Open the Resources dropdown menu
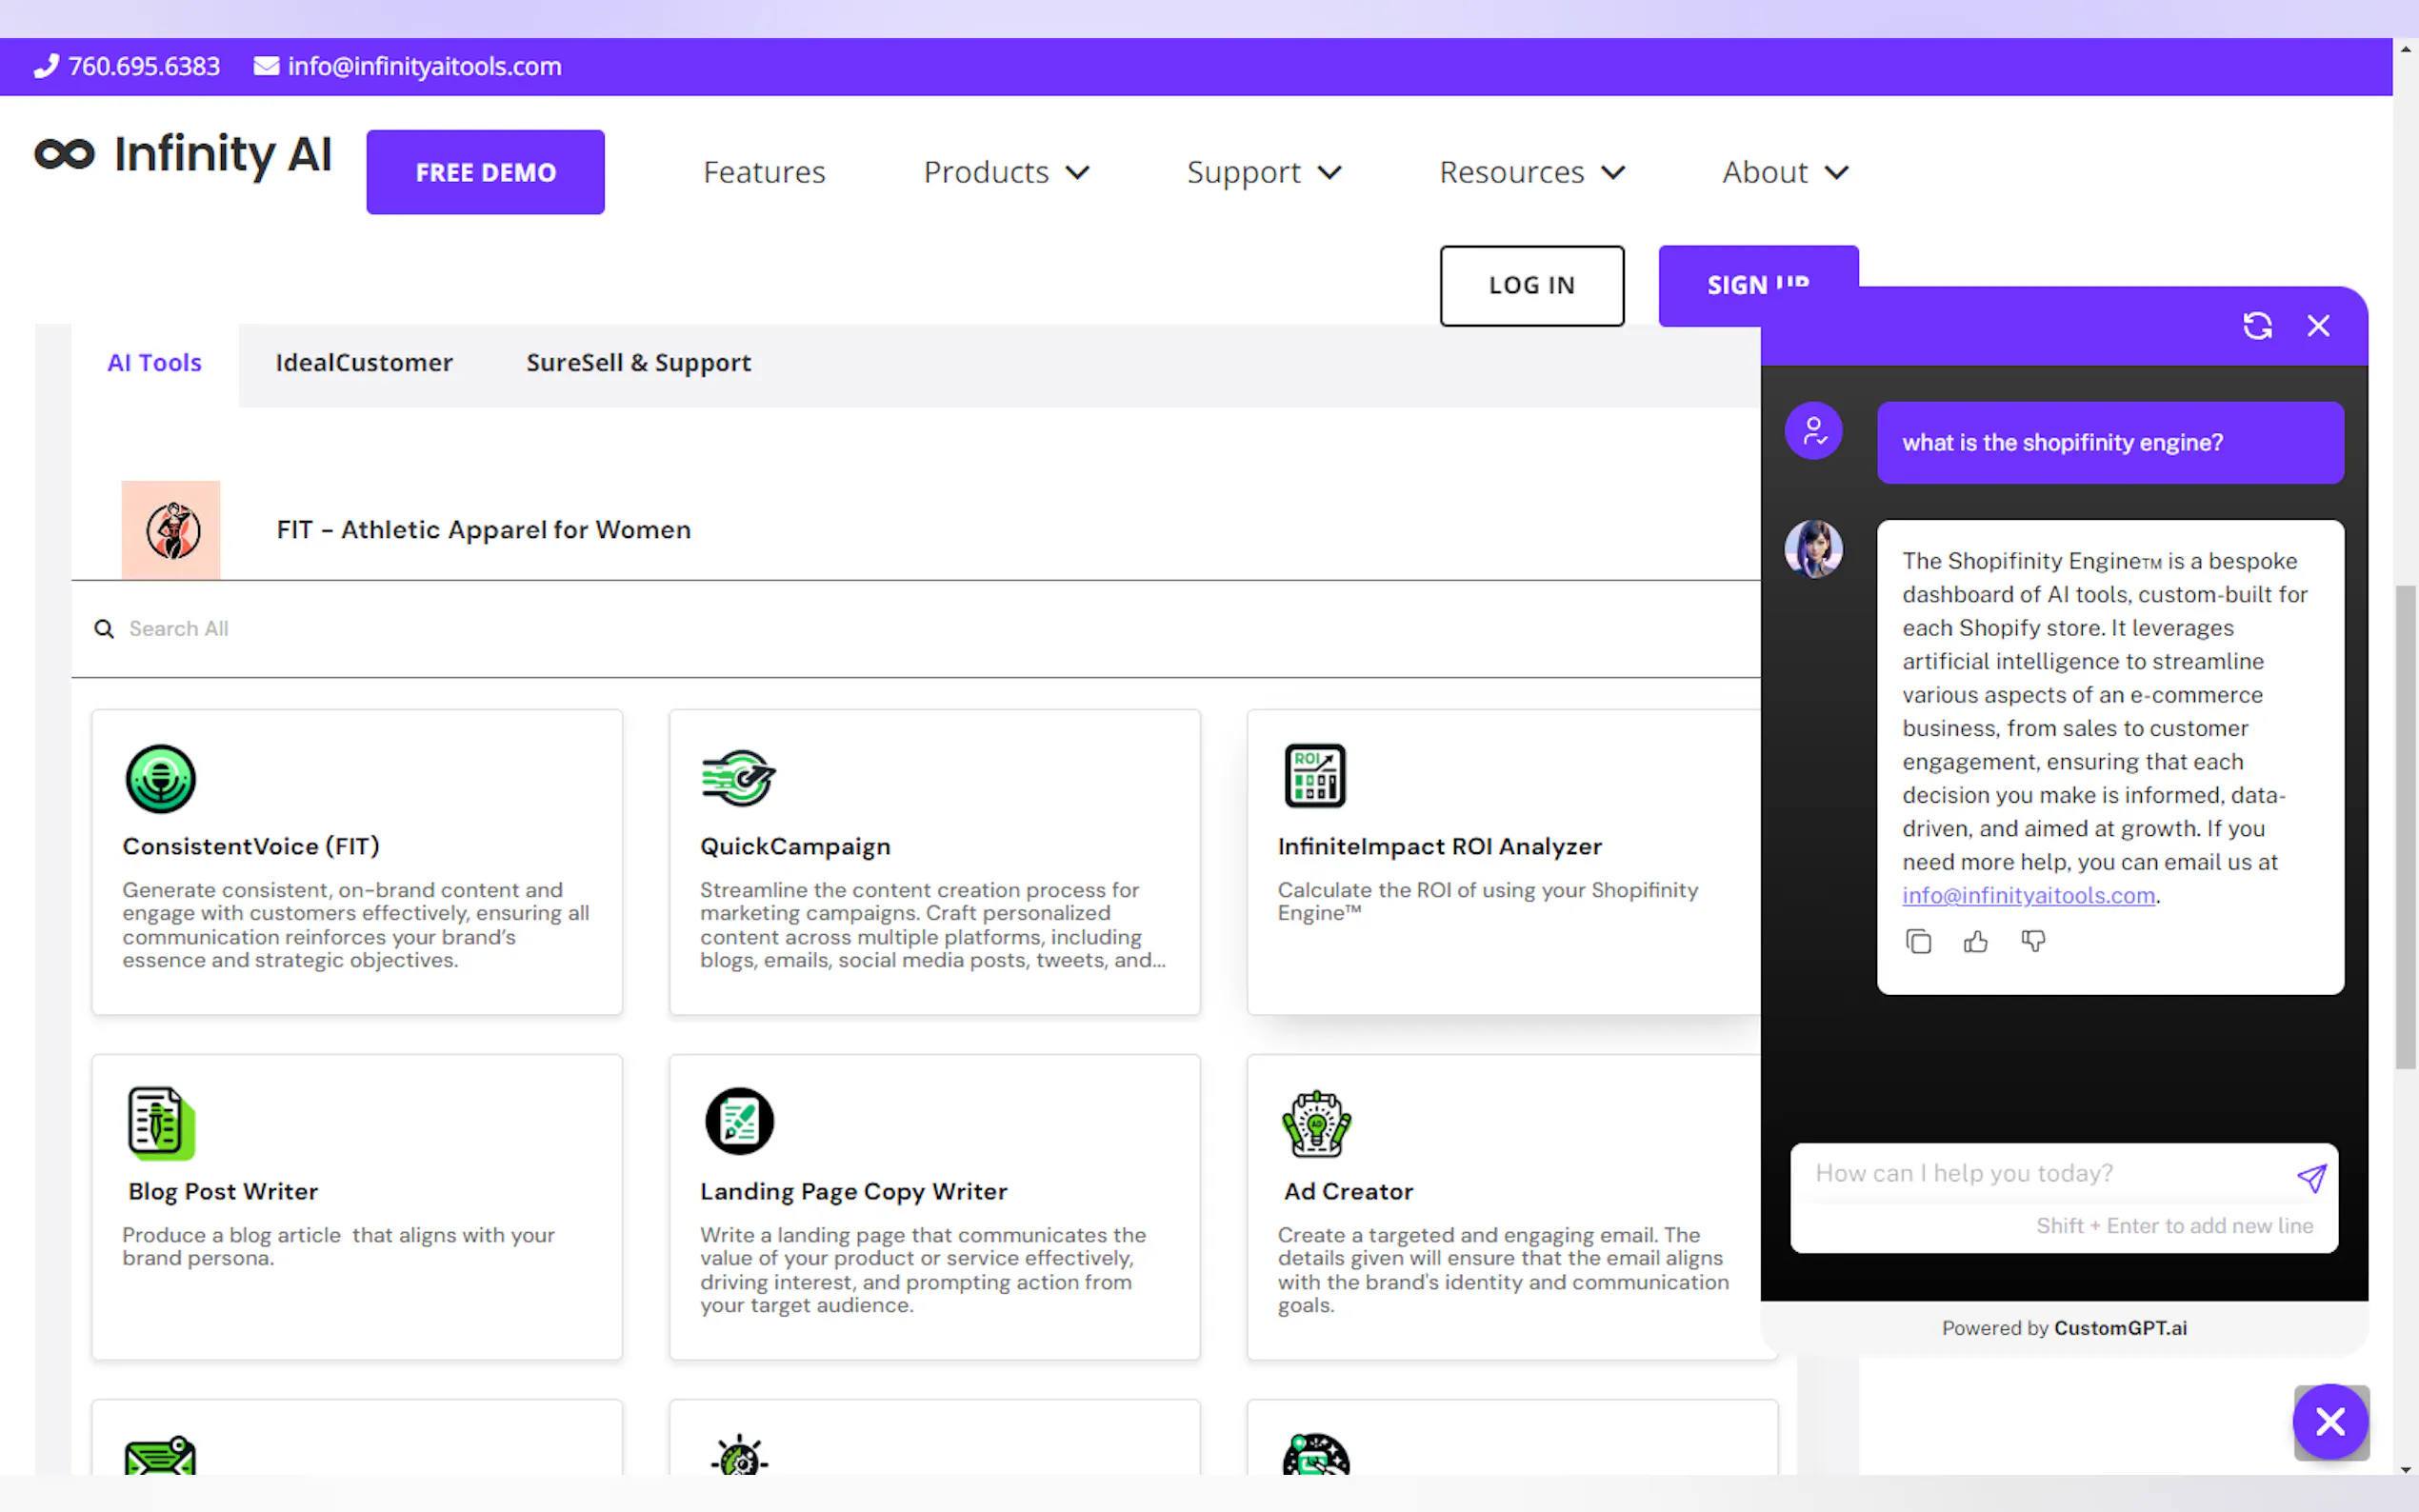Screen dimensions: 2419x1512 coord(1531,172)
